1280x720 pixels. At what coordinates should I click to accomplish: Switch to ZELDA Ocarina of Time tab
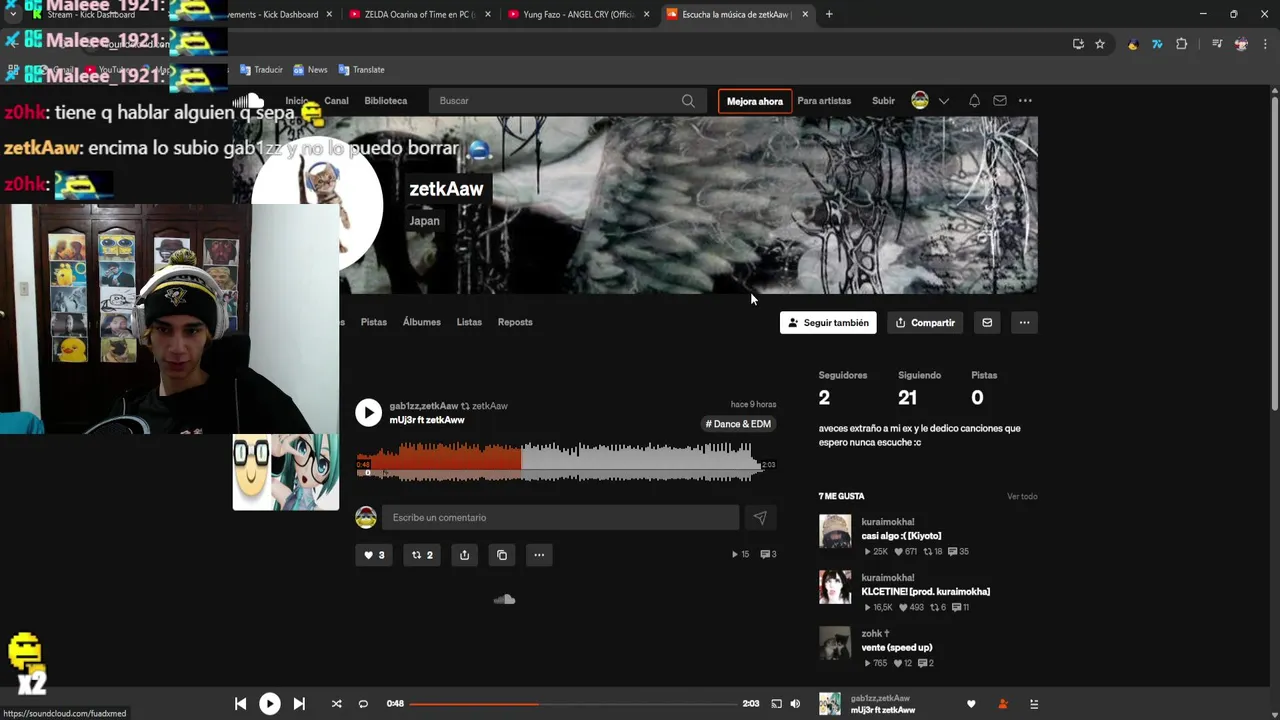click(418, 14)
